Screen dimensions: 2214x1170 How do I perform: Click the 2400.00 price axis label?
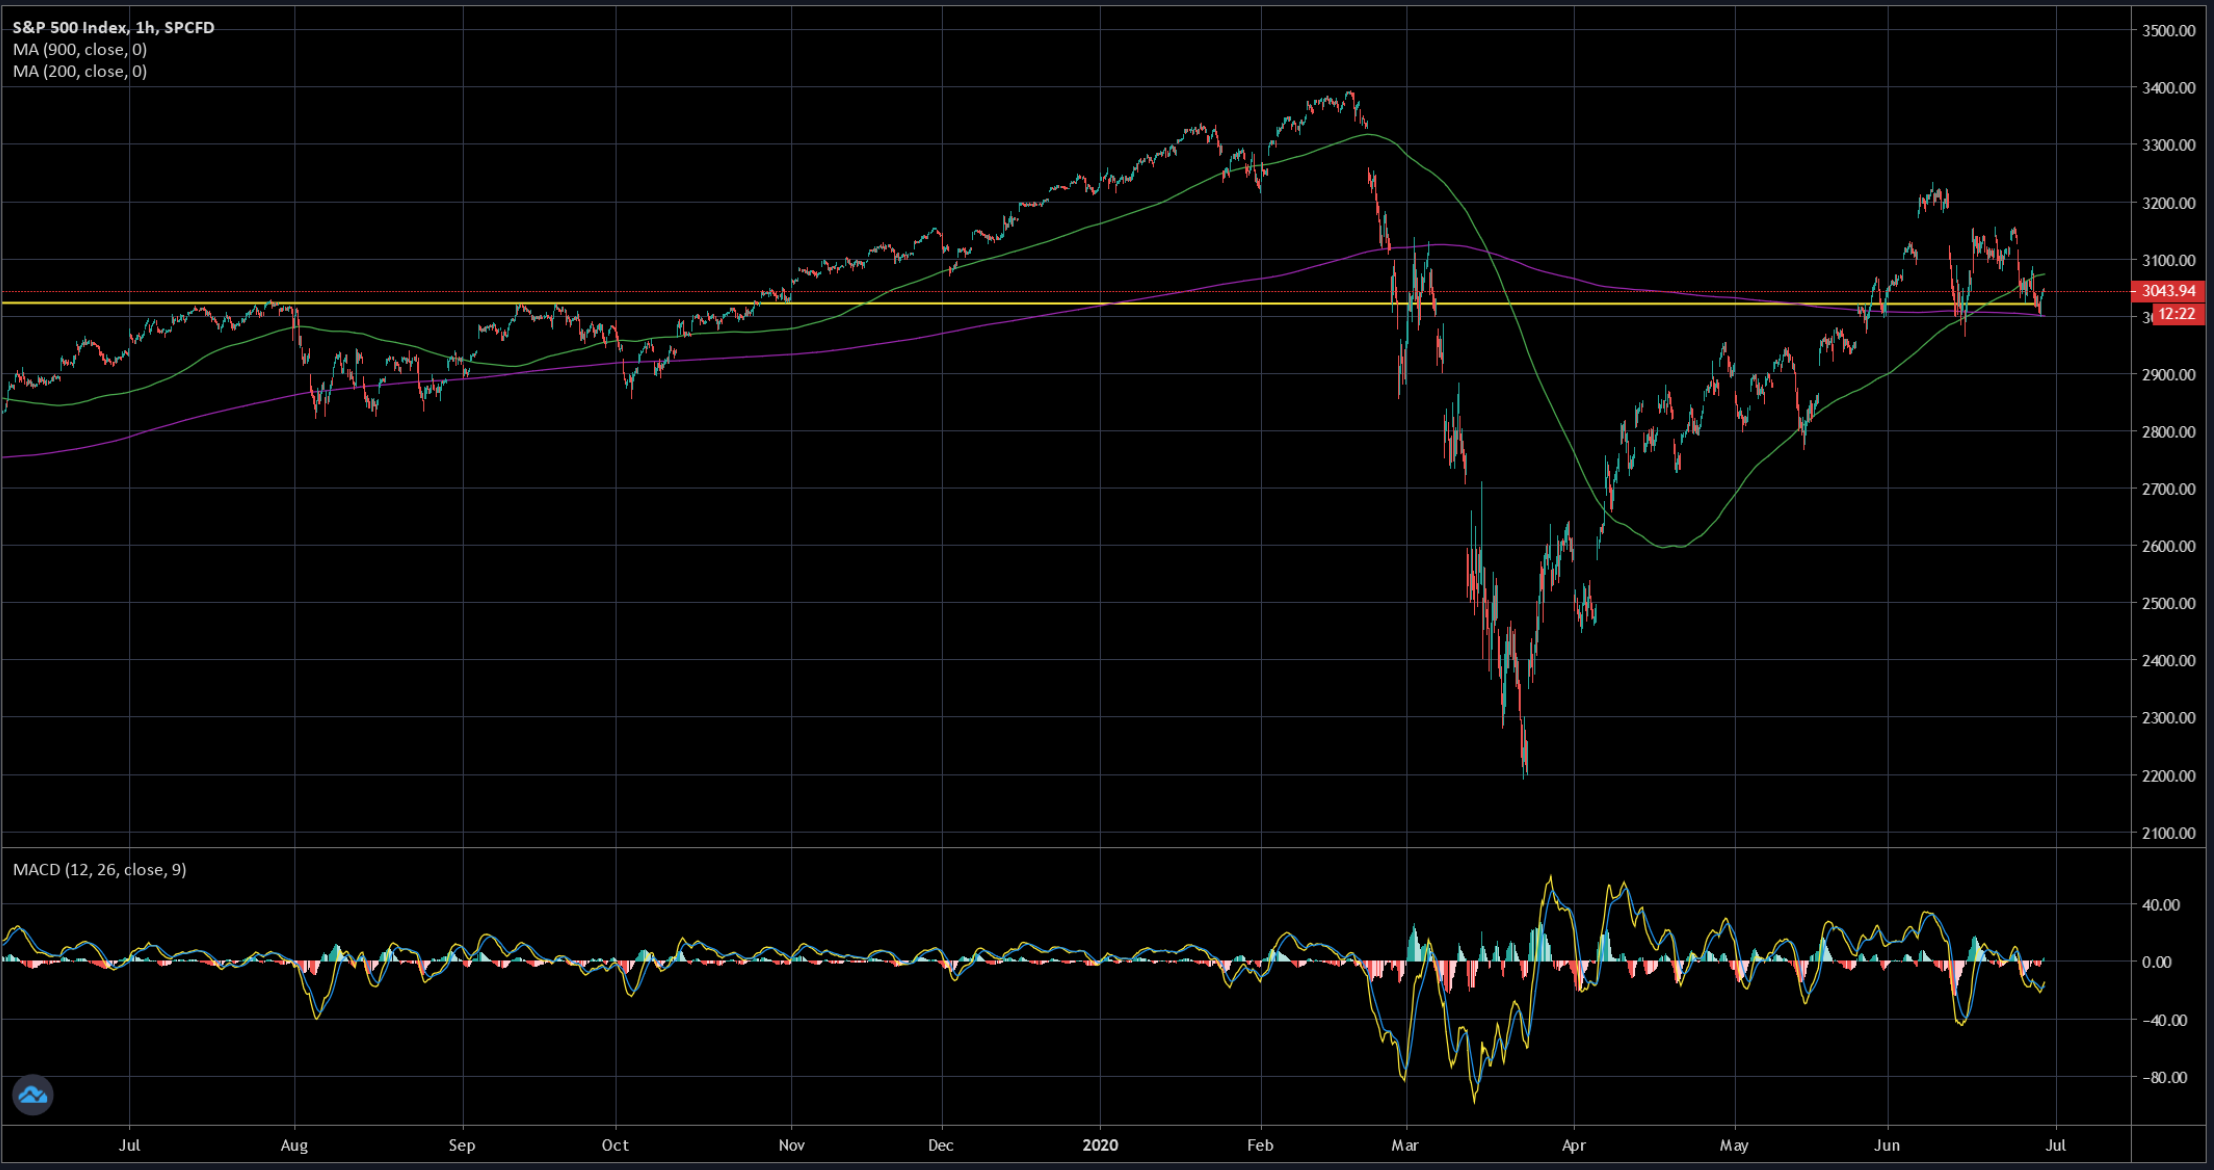click(2168, 661)
